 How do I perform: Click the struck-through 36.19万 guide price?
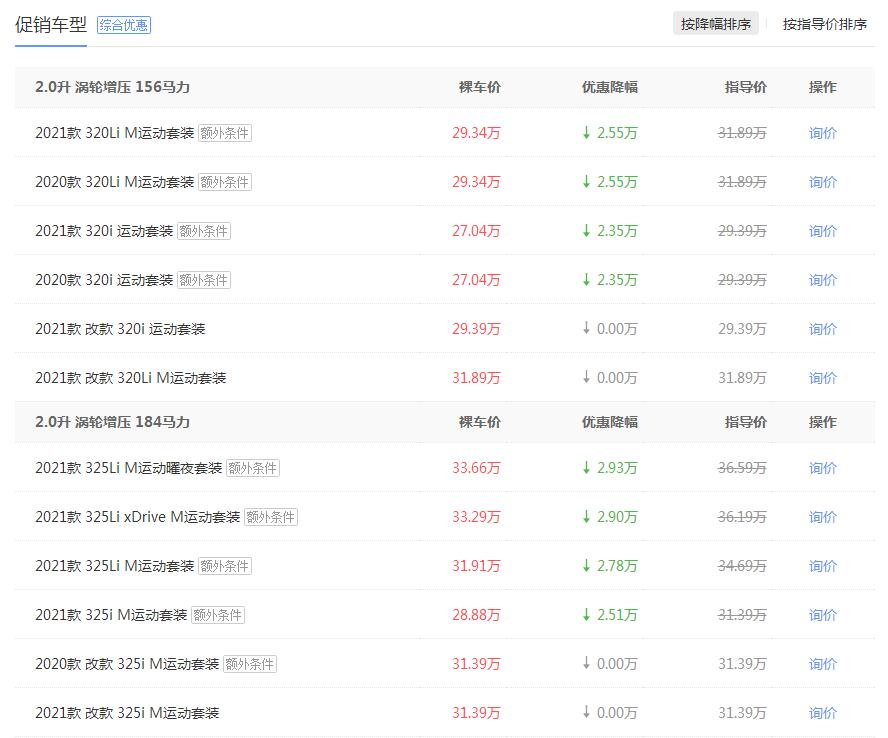coord(742,517)
